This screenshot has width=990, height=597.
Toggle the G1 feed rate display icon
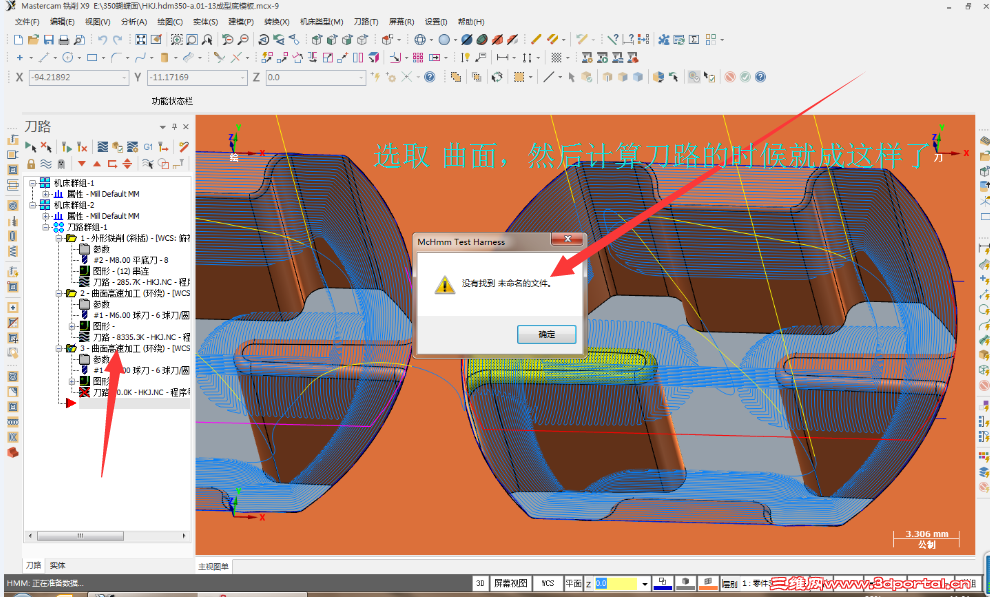[x=148, y=147]
